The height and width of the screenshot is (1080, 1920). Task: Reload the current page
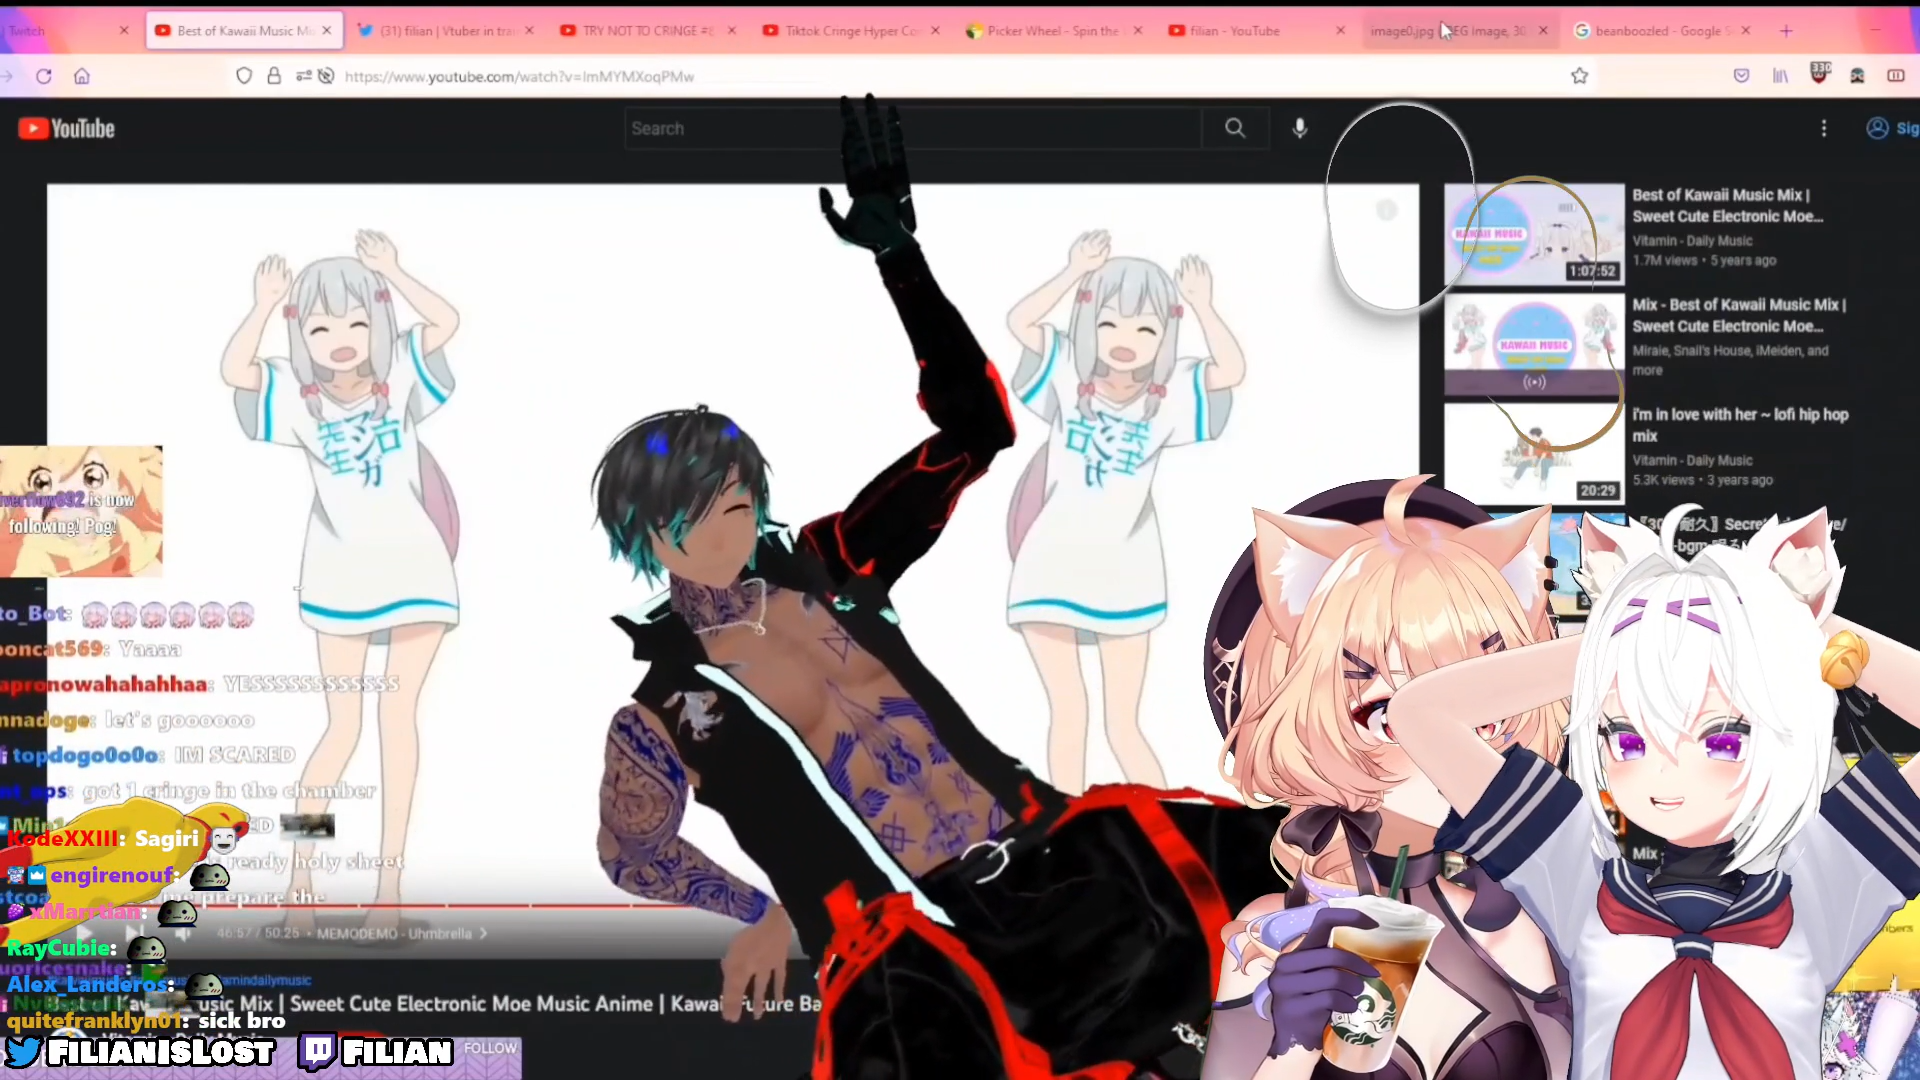pos(44,76)
